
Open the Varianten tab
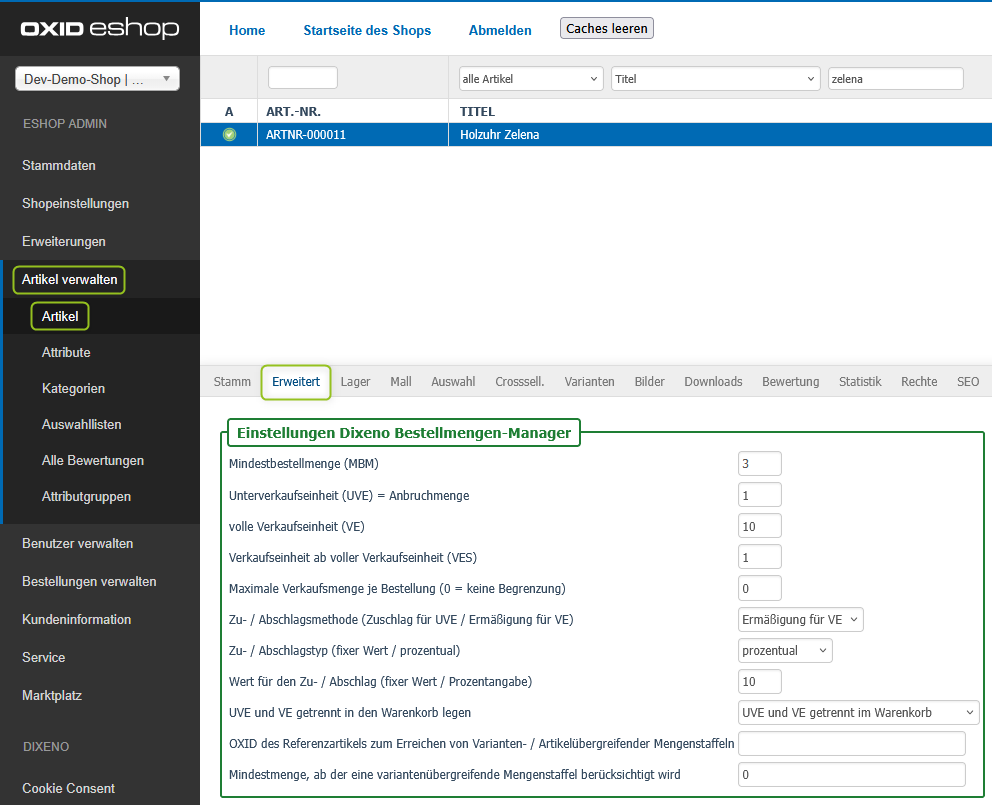coord(589,382)
